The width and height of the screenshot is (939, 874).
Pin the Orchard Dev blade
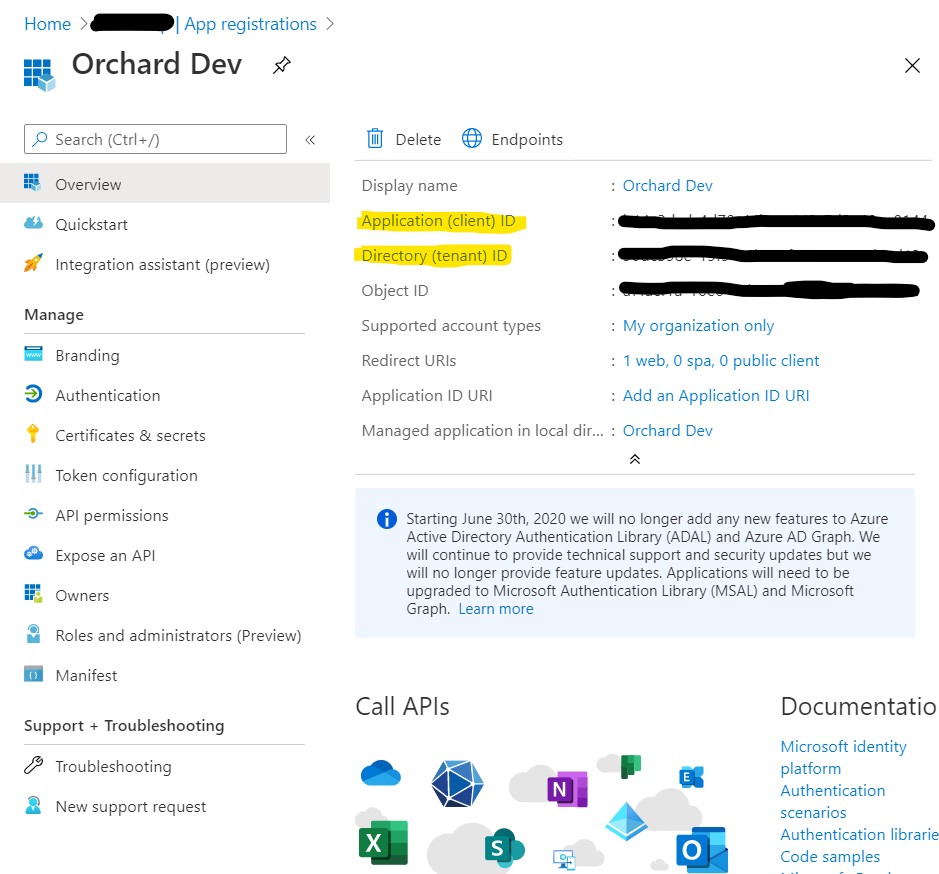pos(281,65)
